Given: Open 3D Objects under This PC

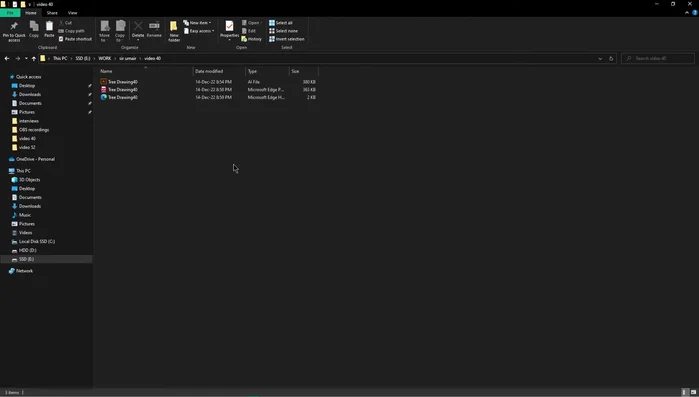Looking at the screenshot, I should [x=29, y=180].
